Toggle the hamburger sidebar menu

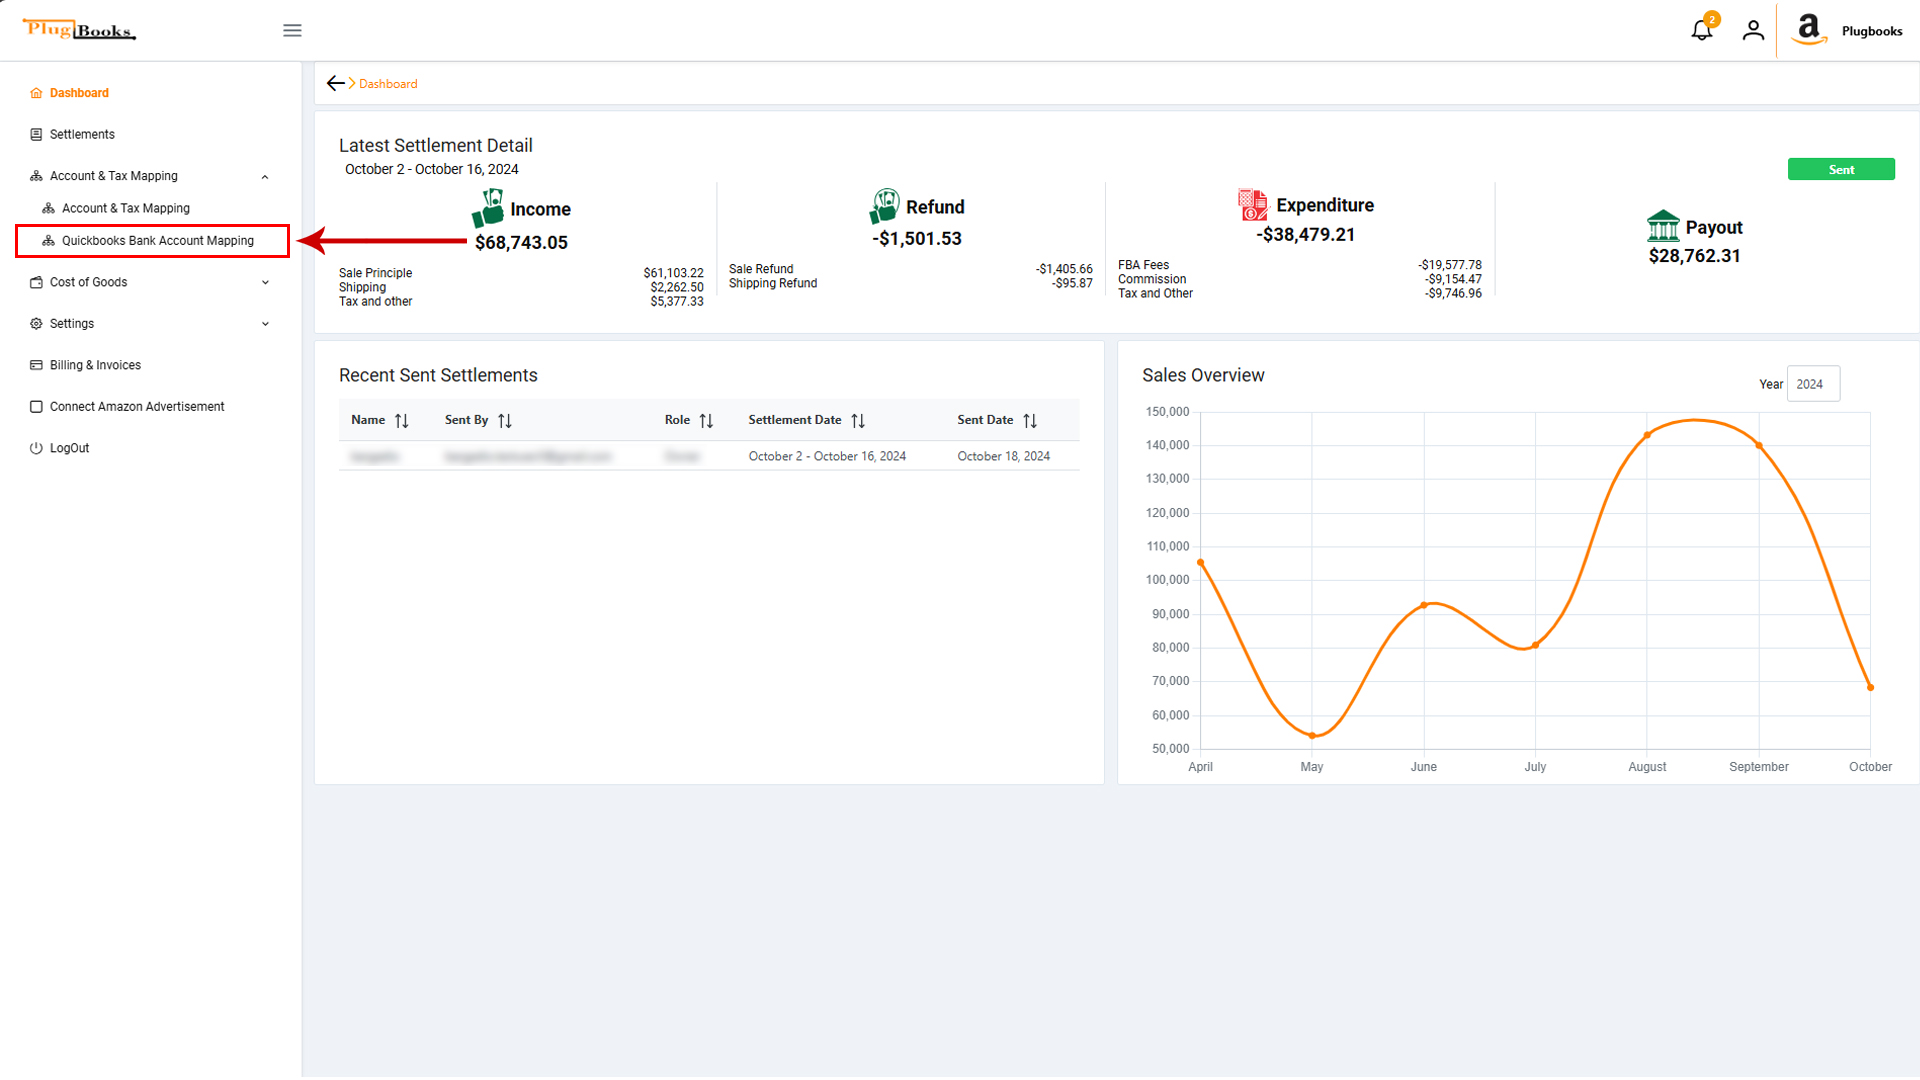292,31
